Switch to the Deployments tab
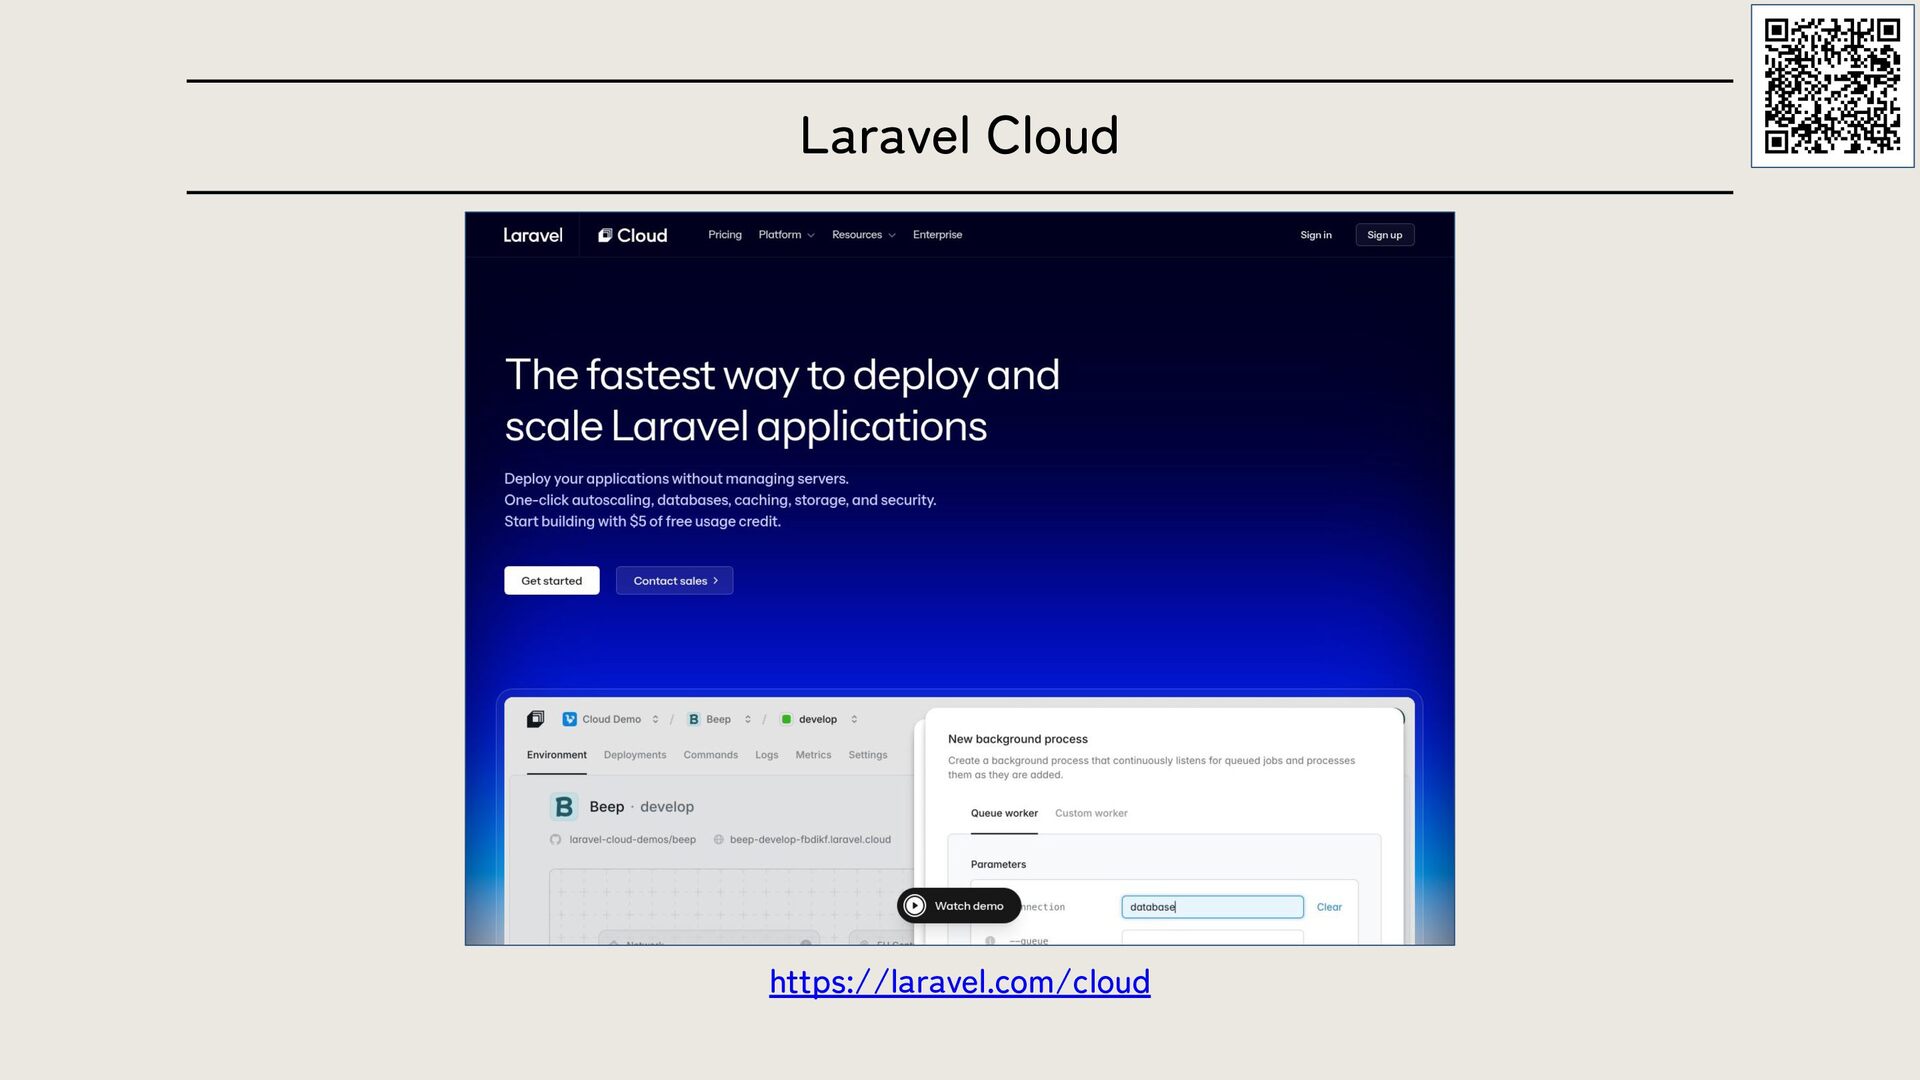 point(635,755)
